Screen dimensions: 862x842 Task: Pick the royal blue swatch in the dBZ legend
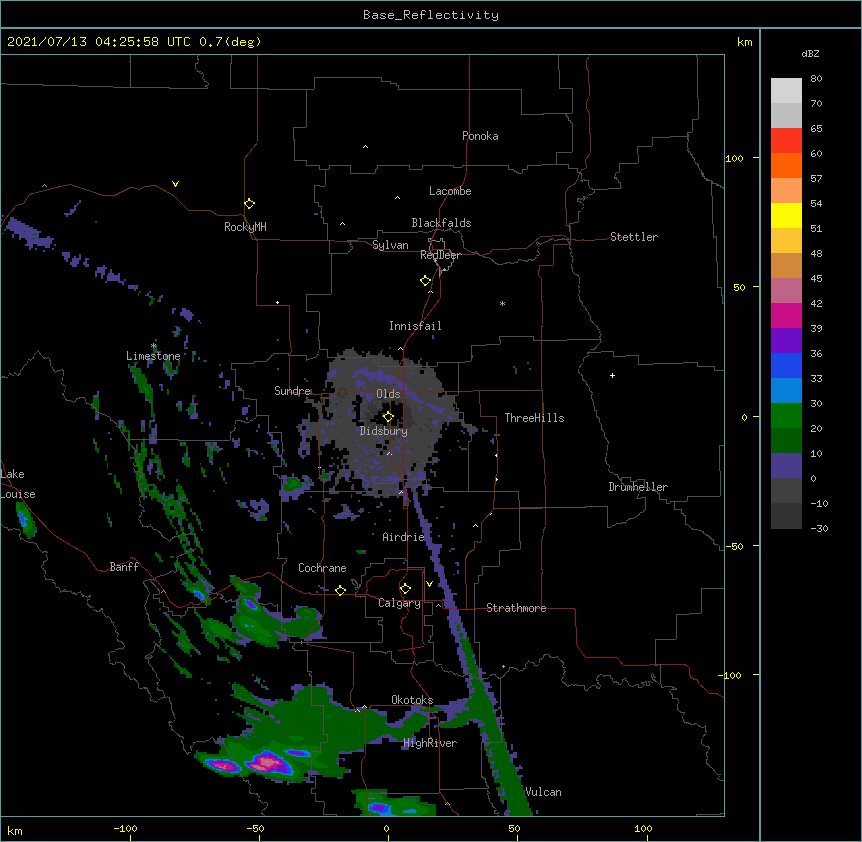(786, 365)
